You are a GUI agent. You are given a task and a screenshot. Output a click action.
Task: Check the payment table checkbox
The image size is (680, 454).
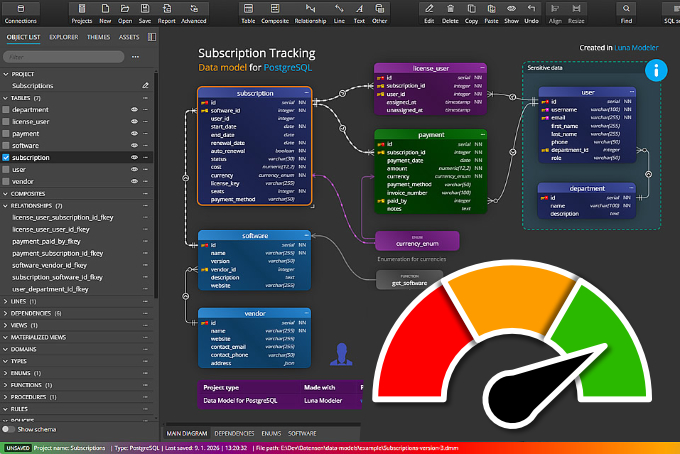[x=6, y=134]
